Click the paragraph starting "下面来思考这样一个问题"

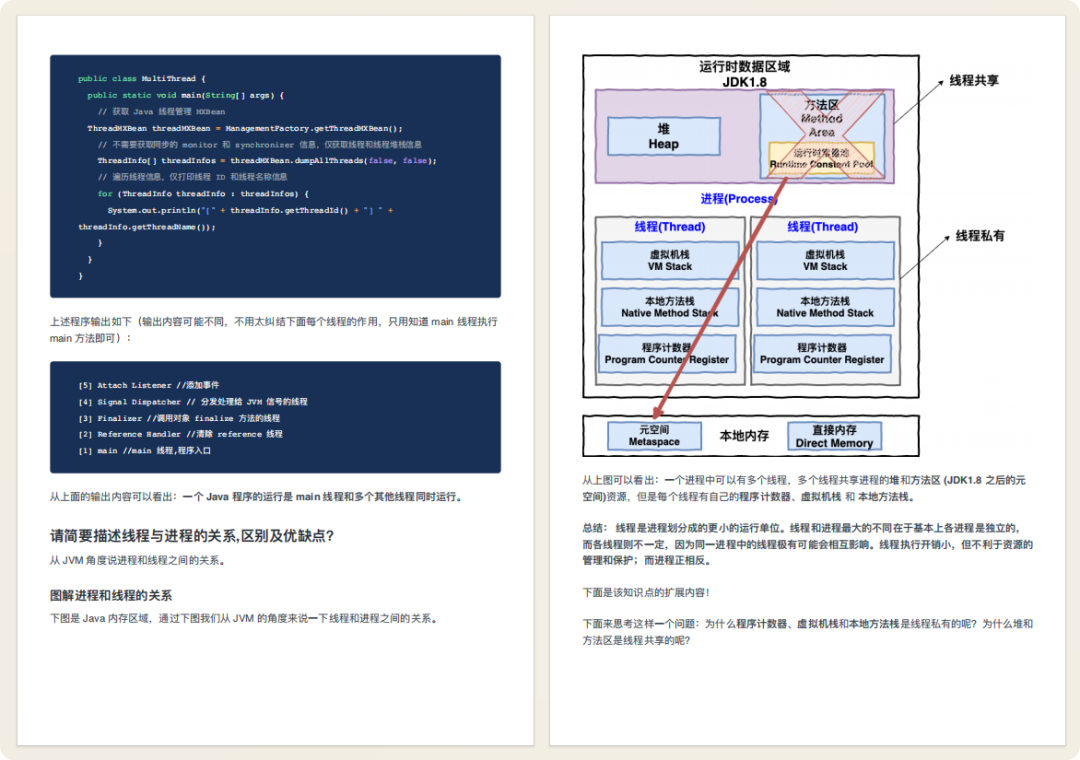[807, 632]
